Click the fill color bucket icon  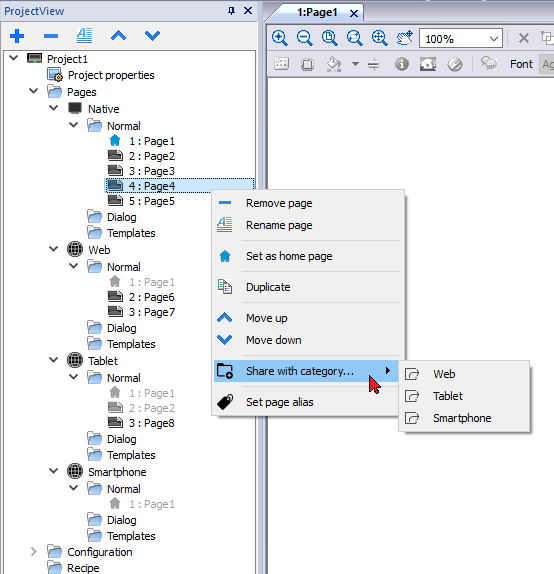coord(334,64)
